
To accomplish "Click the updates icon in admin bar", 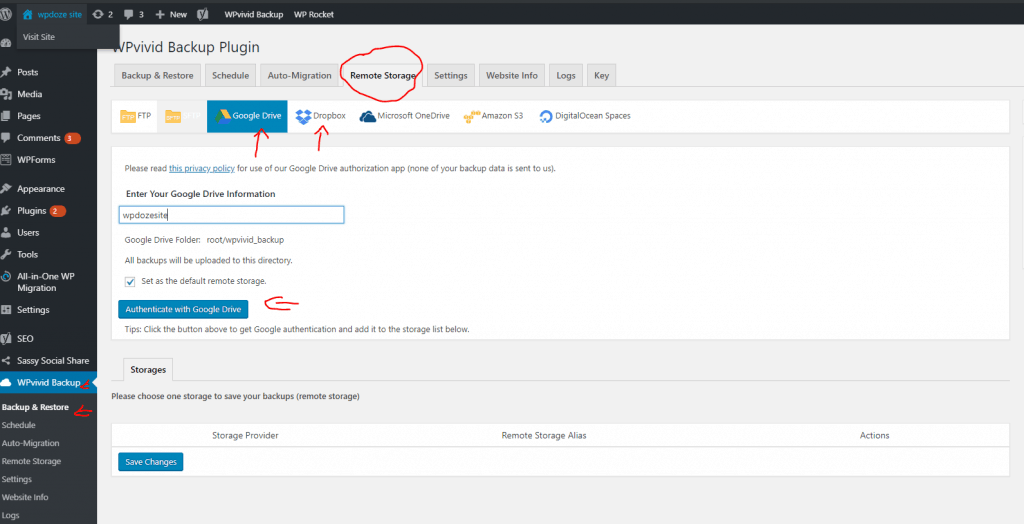I will (x=97, y=15).
